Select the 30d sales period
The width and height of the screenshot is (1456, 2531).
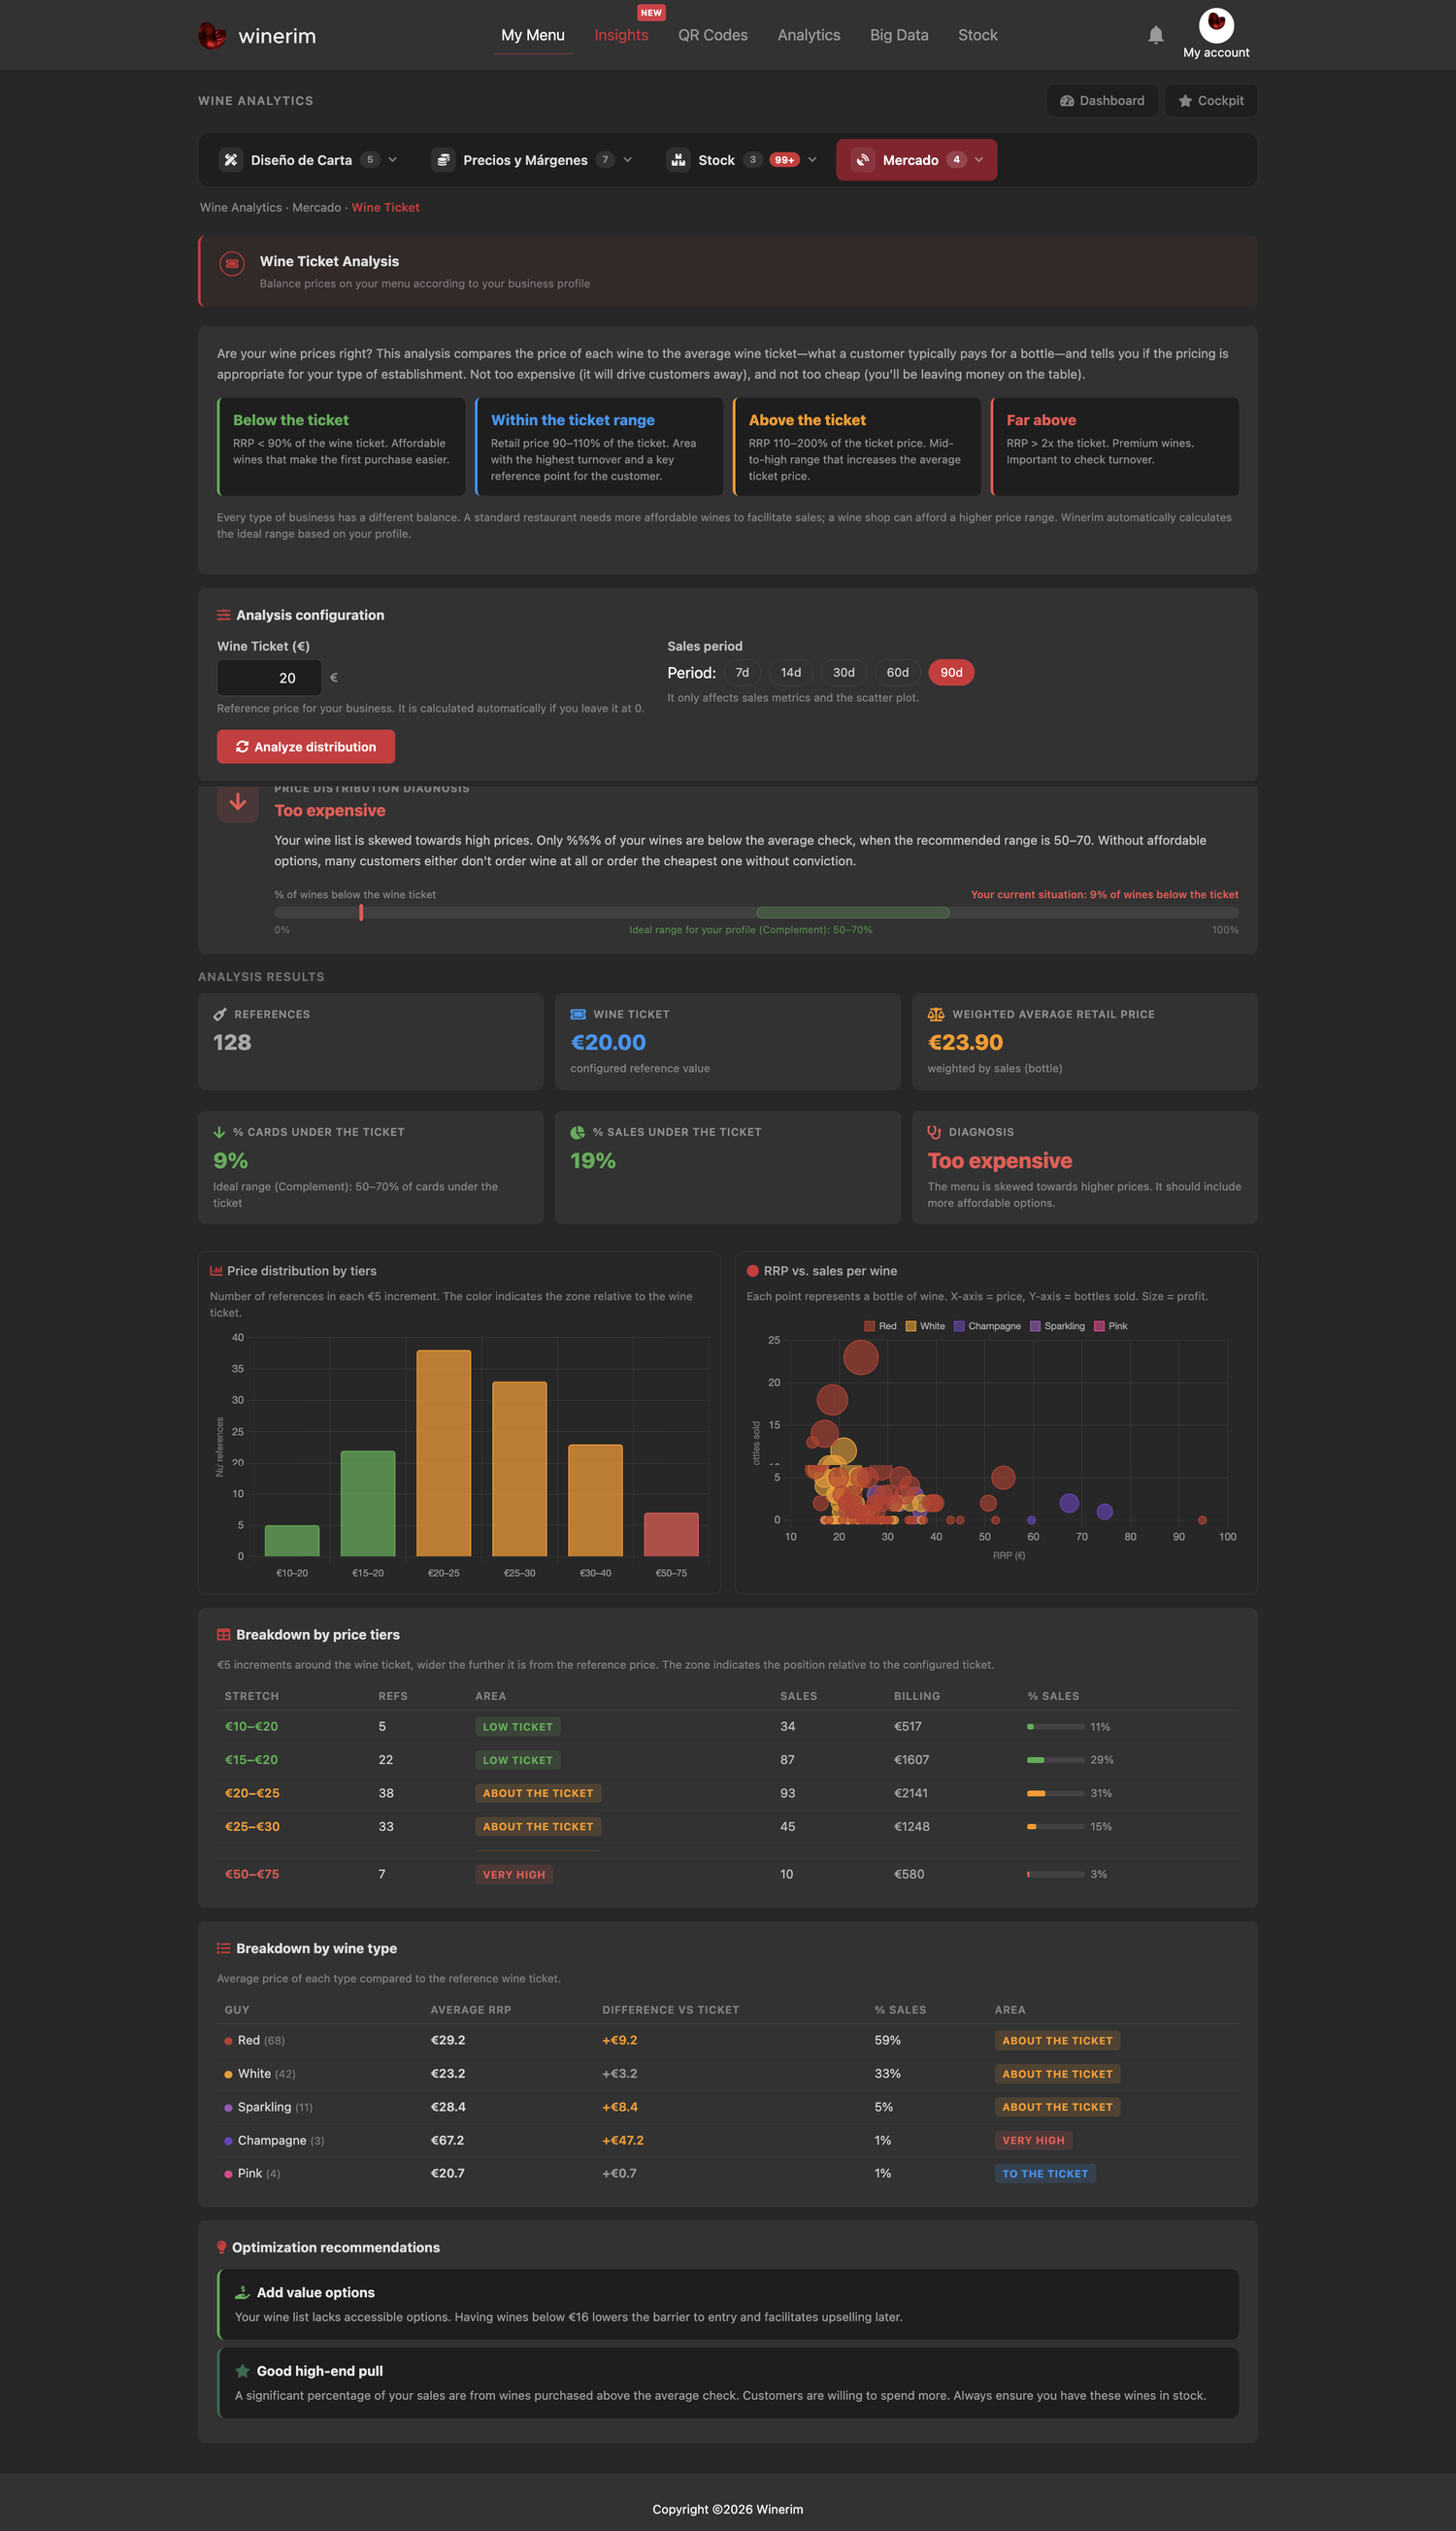[x=844, y=673]
